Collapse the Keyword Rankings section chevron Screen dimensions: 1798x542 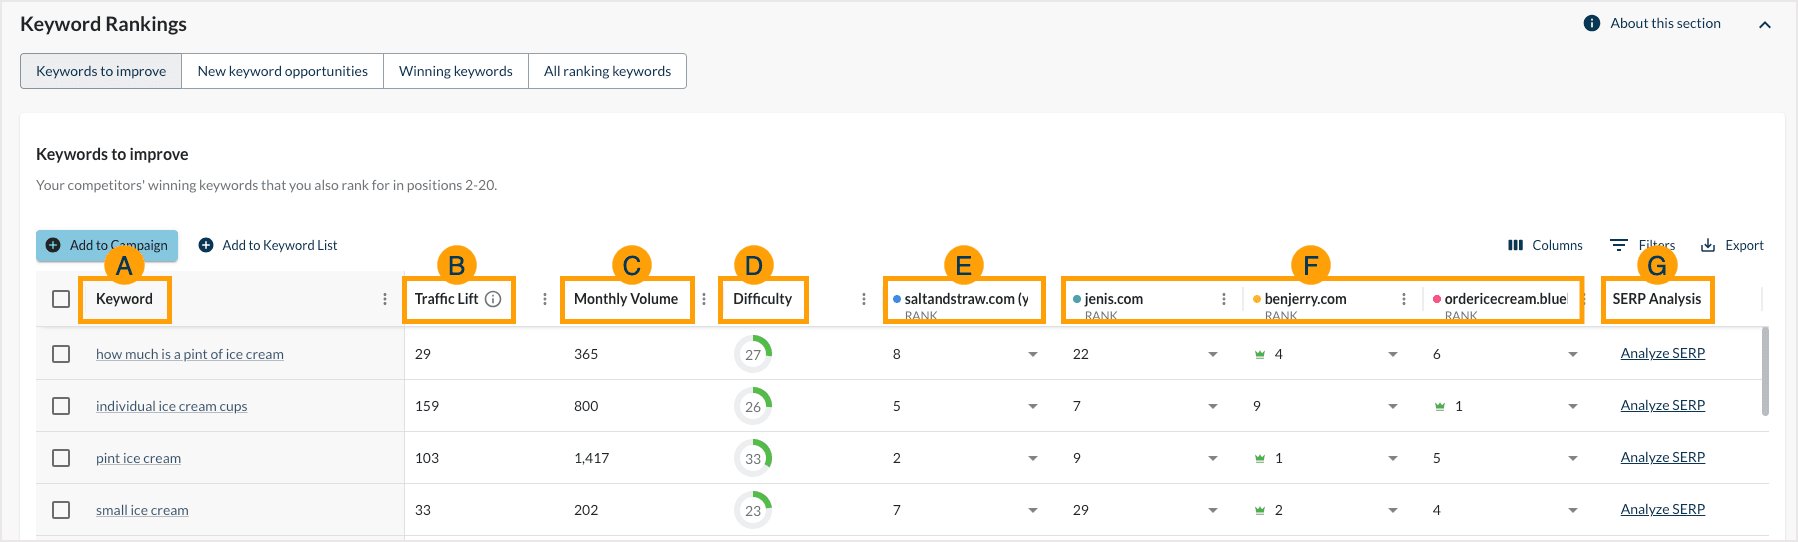pos(1765,25)
